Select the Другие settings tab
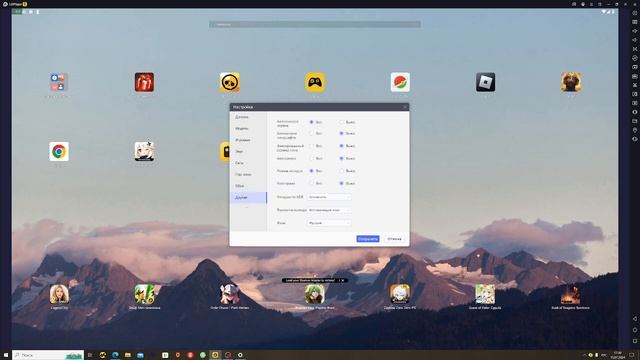Screen dimensions: 640x360 [248, 198]
